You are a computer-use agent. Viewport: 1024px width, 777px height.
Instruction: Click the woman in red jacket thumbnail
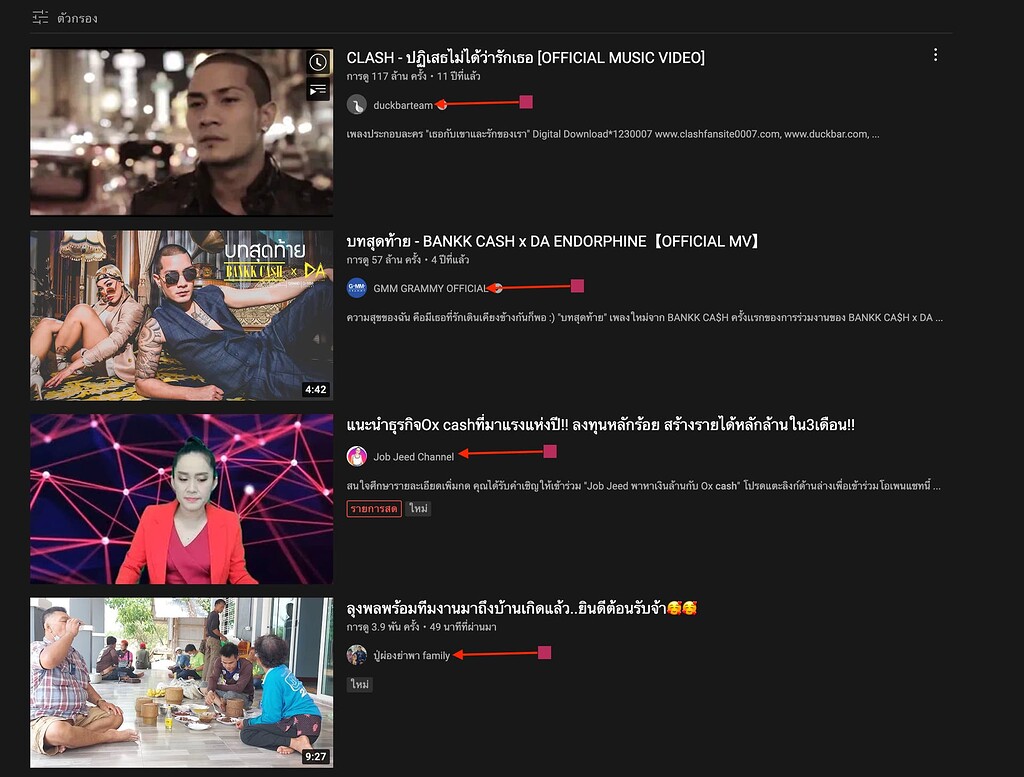pos(182,499)
